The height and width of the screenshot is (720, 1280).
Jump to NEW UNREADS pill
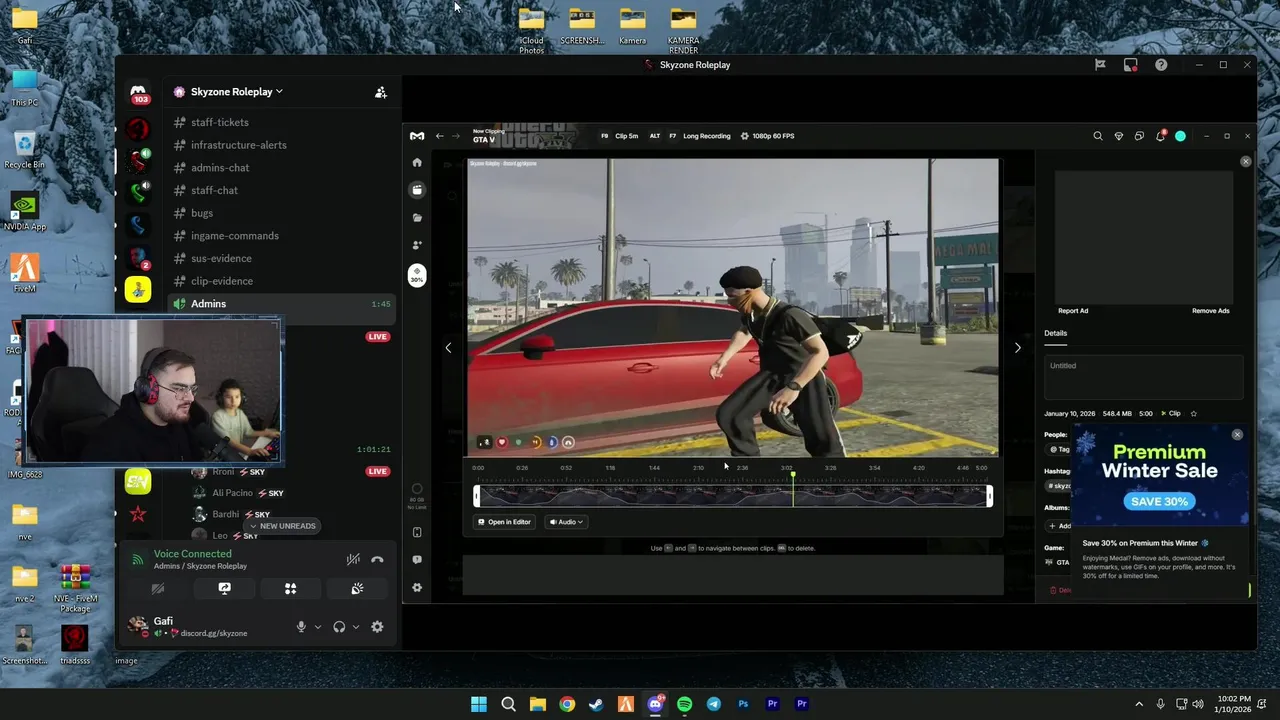pos(282,526)
